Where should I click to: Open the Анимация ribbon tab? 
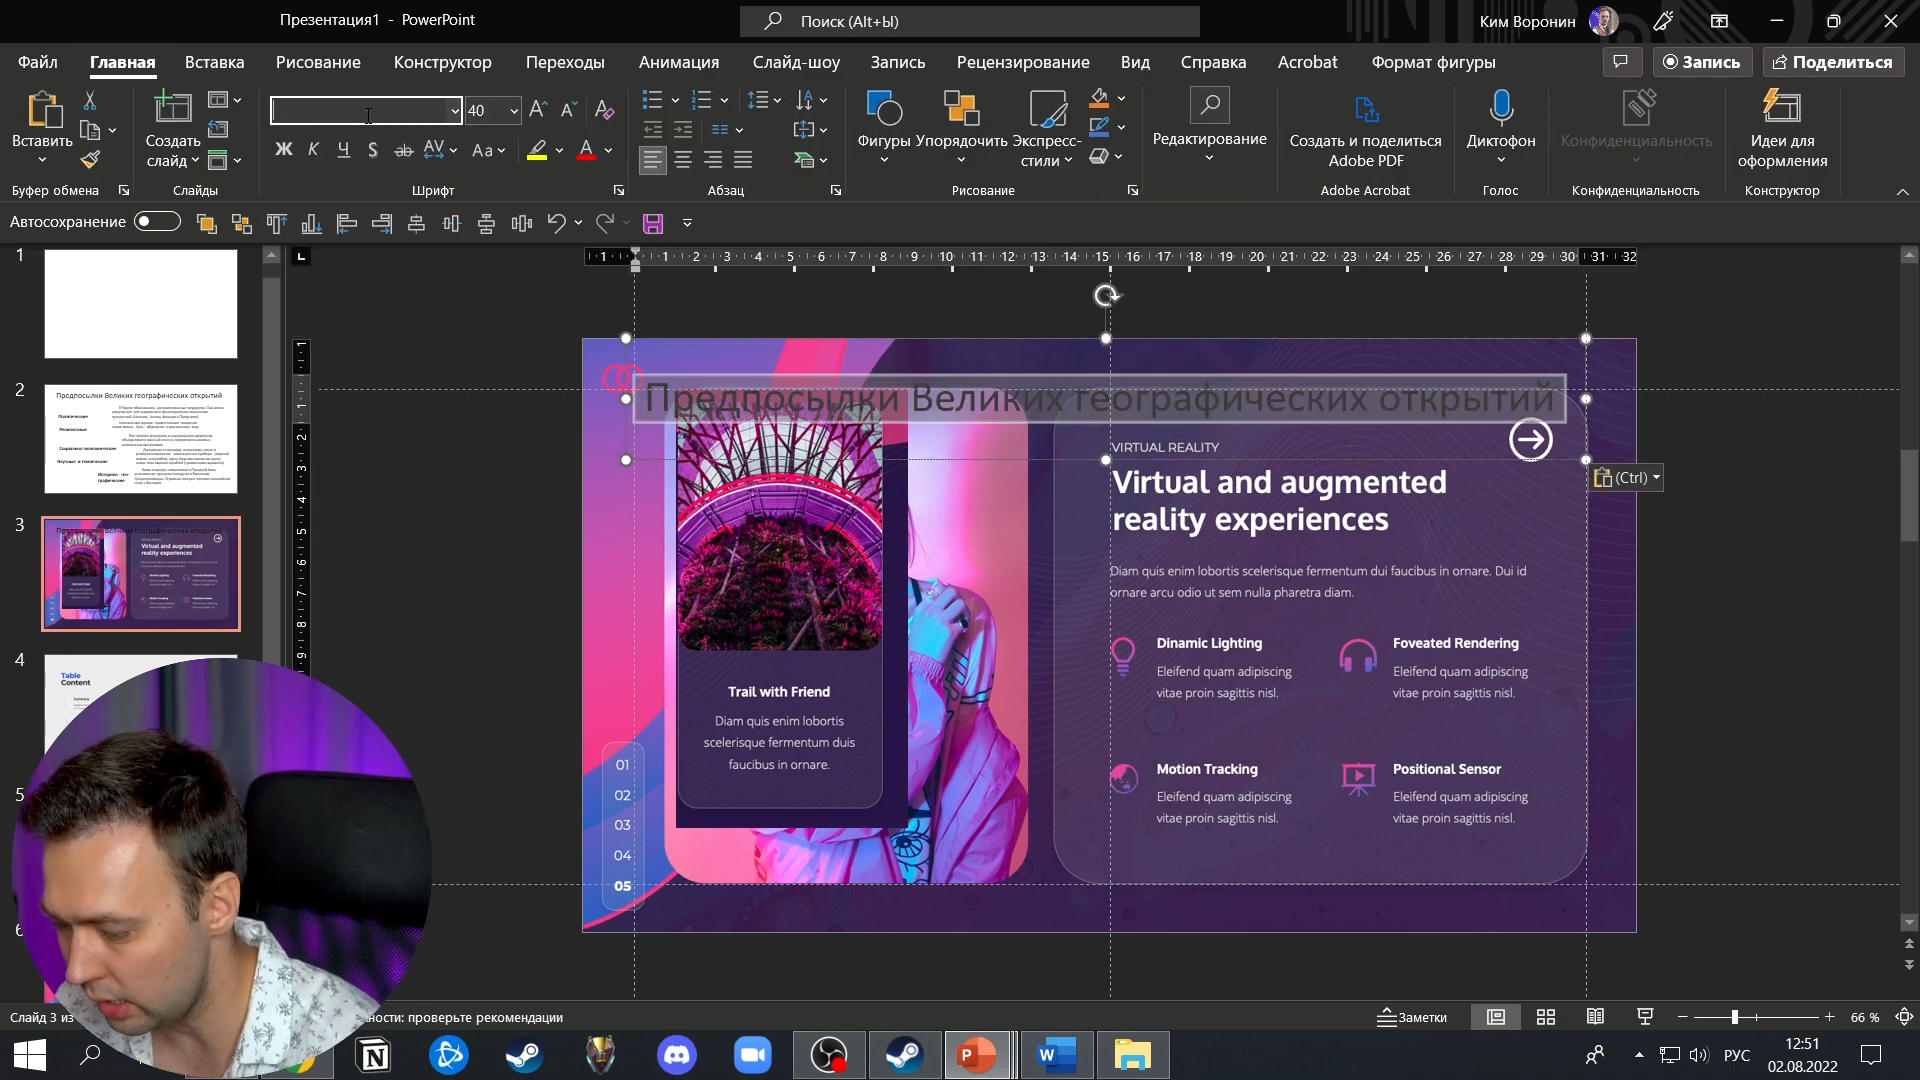[679, 62]
